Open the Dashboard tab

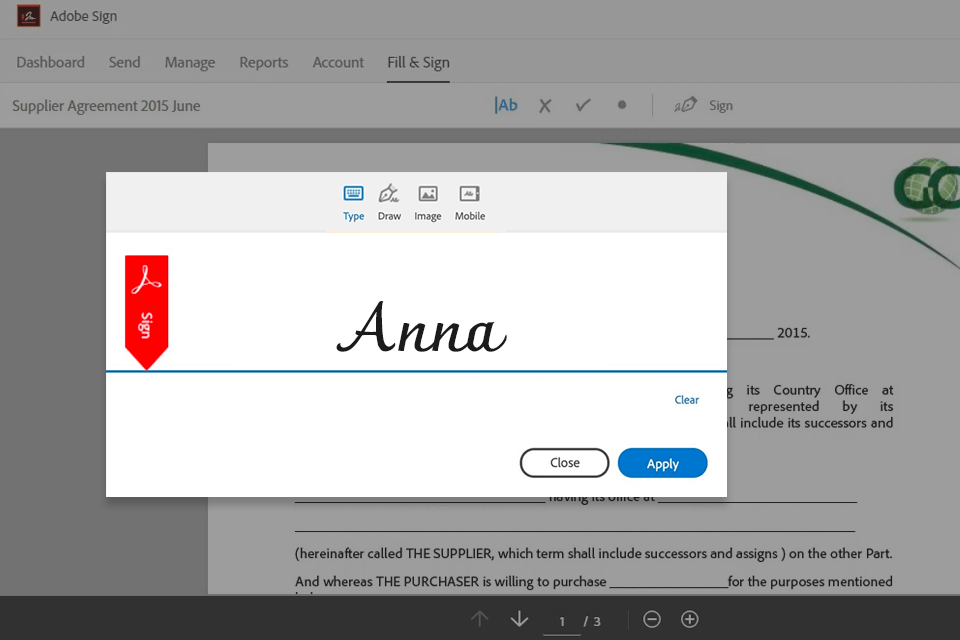50,62
